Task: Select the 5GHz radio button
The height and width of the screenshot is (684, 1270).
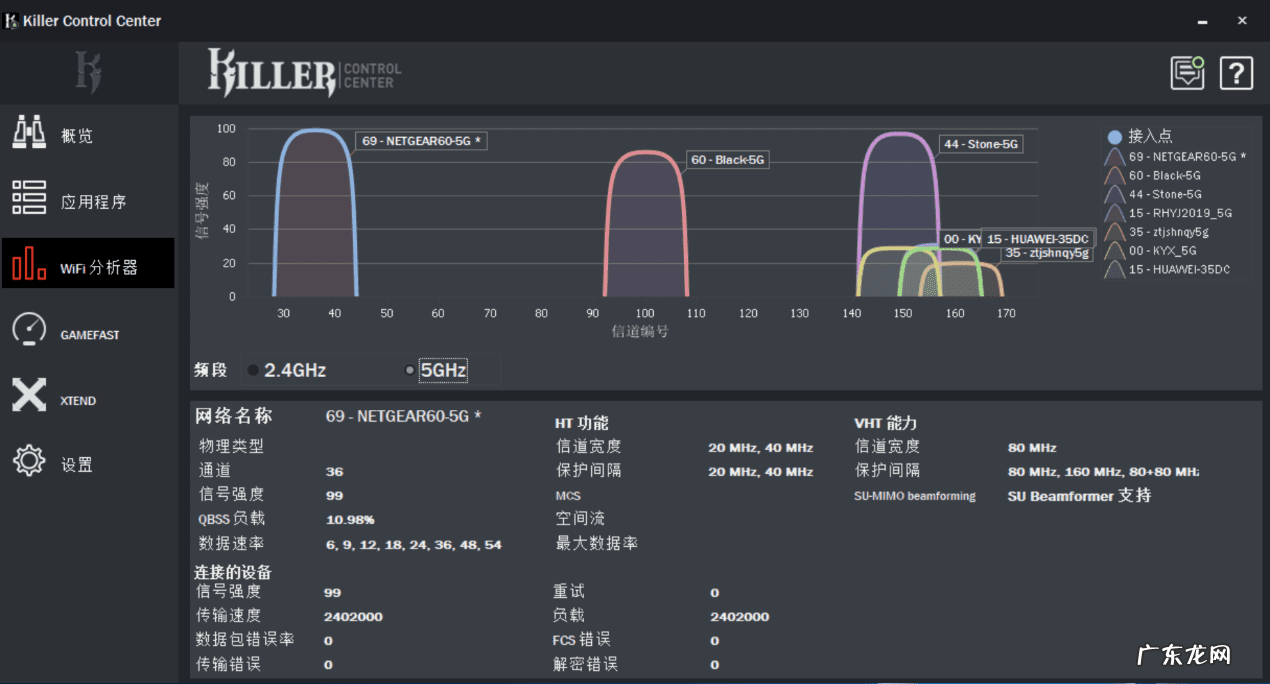Action: coord(410,369)
